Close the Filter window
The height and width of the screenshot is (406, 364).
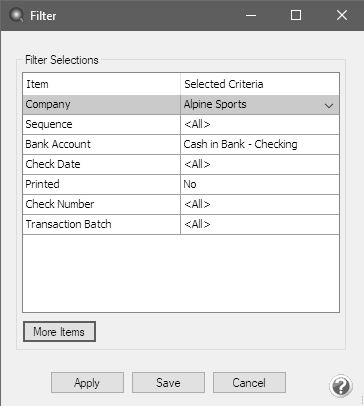coord(342,15)
